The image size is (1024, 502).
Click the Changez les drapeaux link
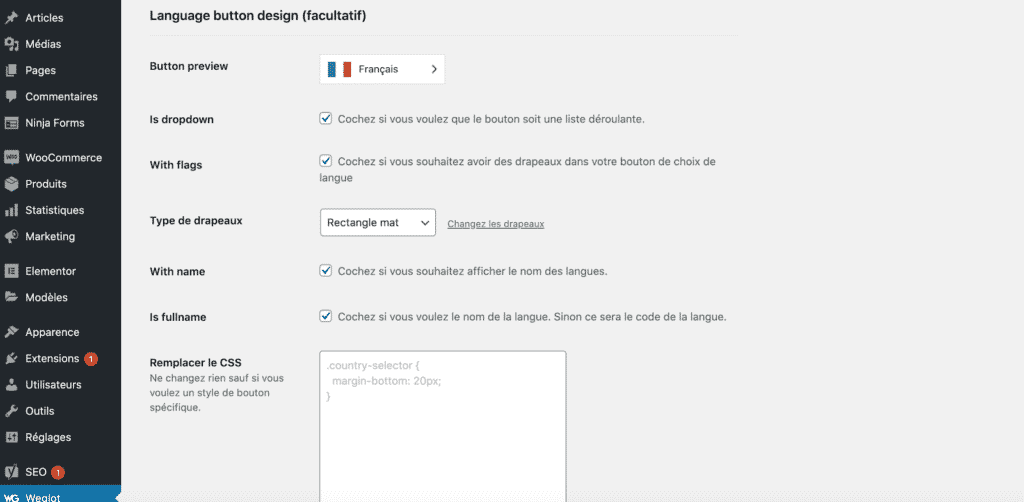click(496, 224)
